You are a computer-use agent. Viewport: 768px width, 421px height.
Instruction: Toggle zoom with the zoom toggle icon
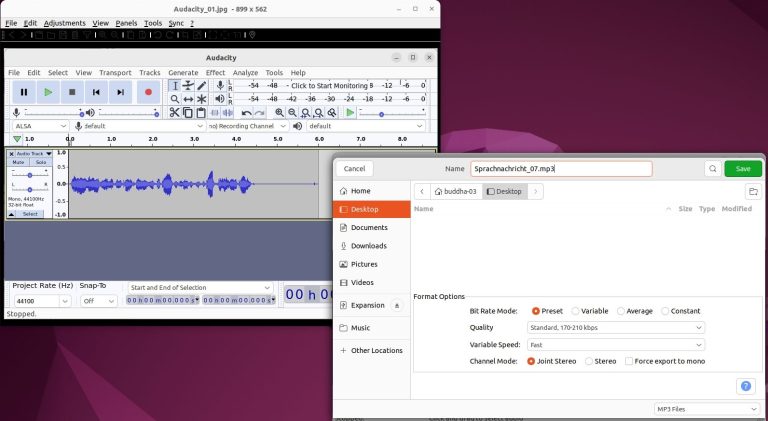pyautogui.click(x=332, y=113)
